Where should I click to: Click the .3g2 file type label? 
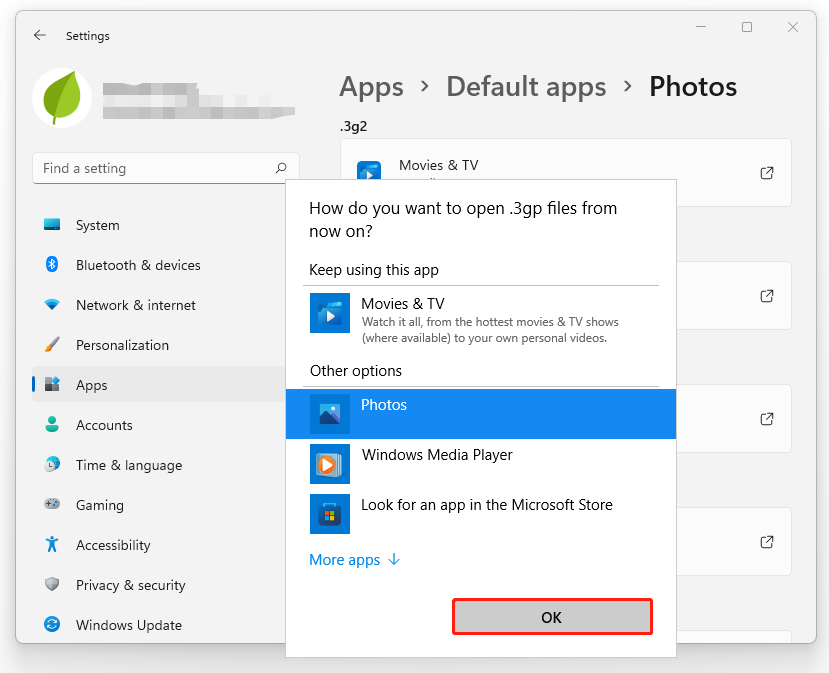(x=354, y=126)
